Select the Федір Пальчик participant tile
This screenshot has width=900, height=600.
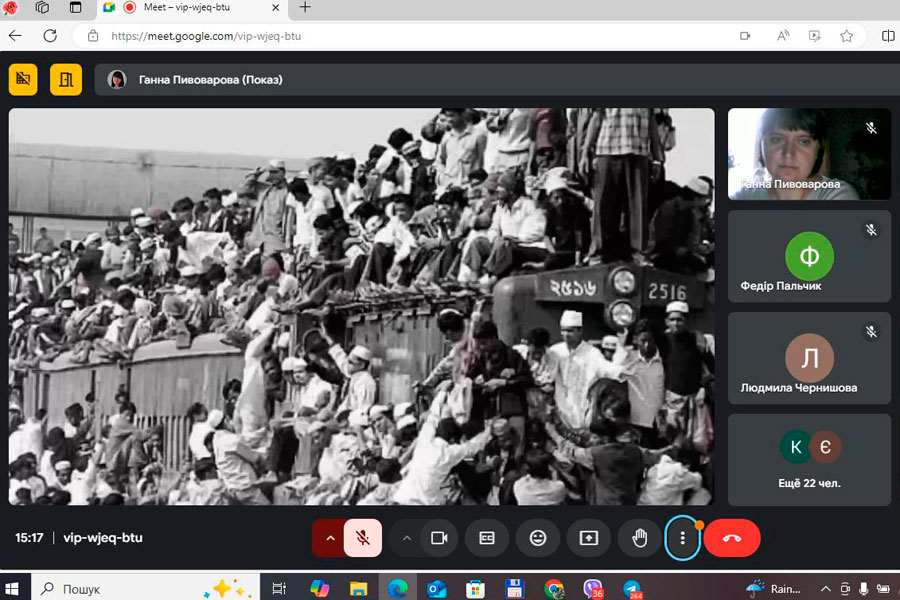point(809,256)
